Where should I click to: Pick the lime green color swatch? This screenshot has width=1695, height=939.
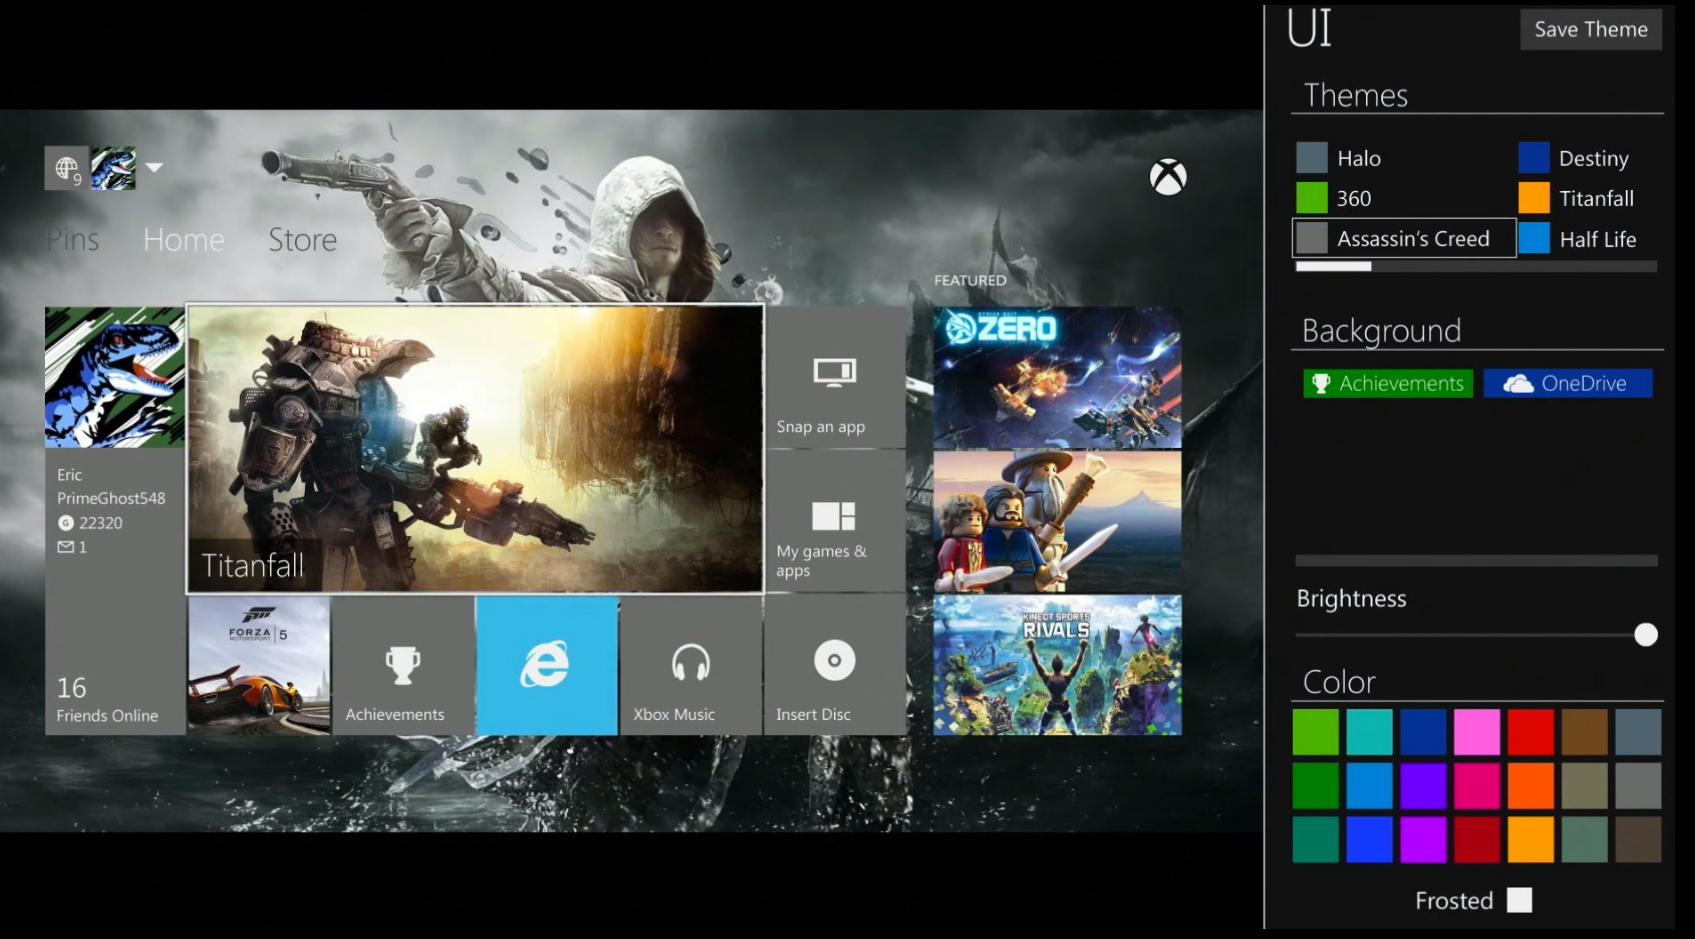[x=1316, y=732]
